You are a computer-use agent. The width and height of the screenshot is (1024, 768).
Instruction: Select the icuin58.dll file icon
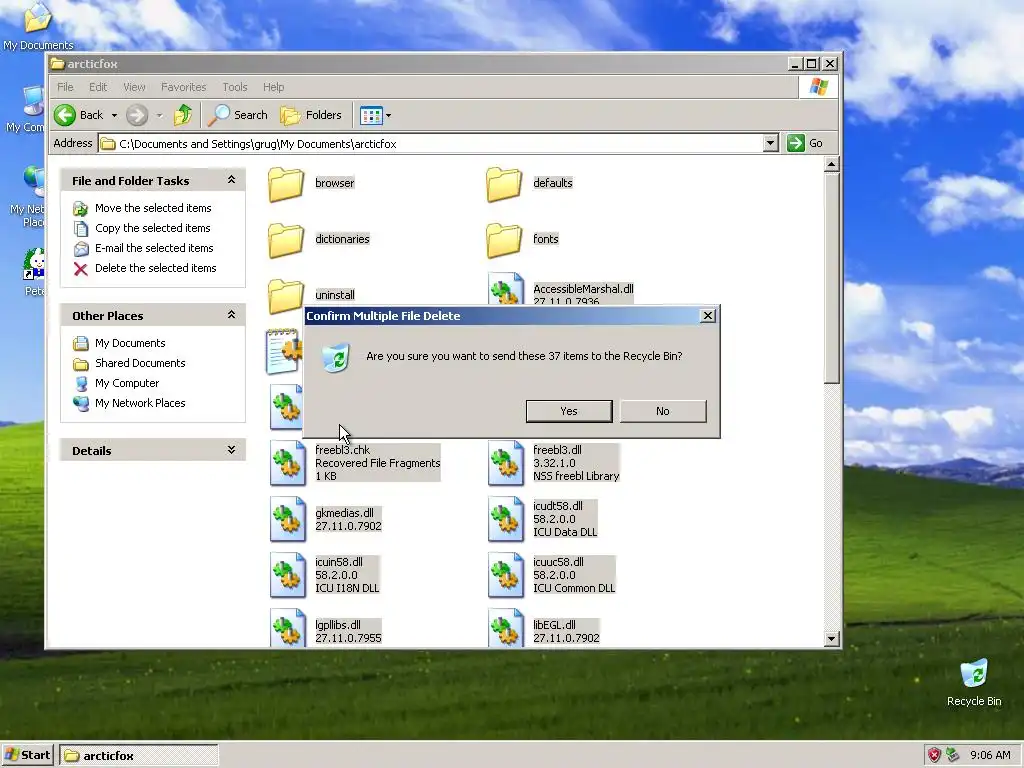[287, 575]
